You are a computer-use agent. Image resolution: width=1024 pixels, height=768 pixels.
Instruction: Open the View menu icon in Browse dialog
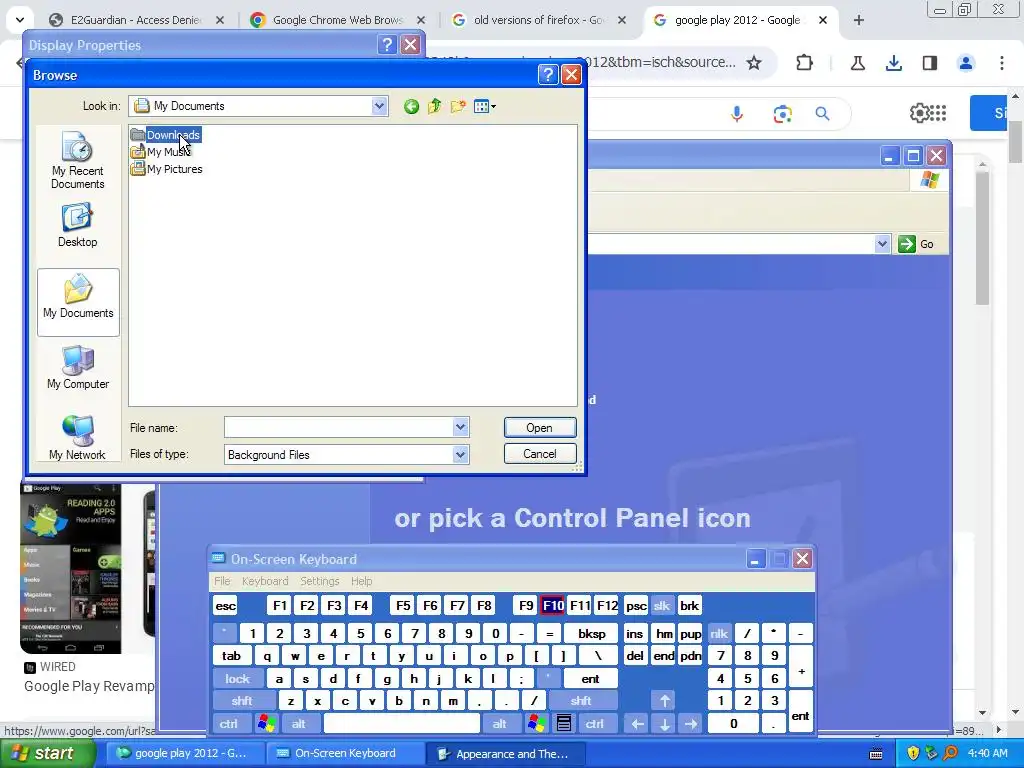pos(485,106)
